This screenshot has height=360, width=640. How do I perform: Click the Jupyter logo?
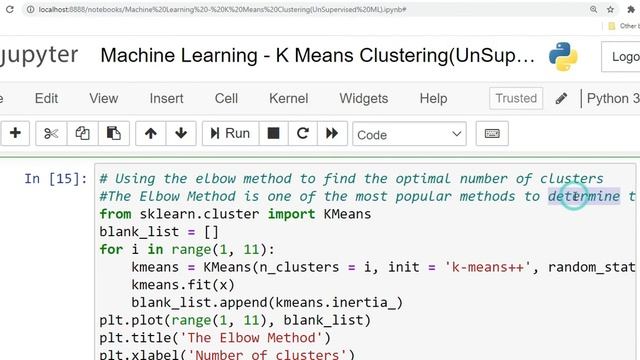tap(39, 55)
